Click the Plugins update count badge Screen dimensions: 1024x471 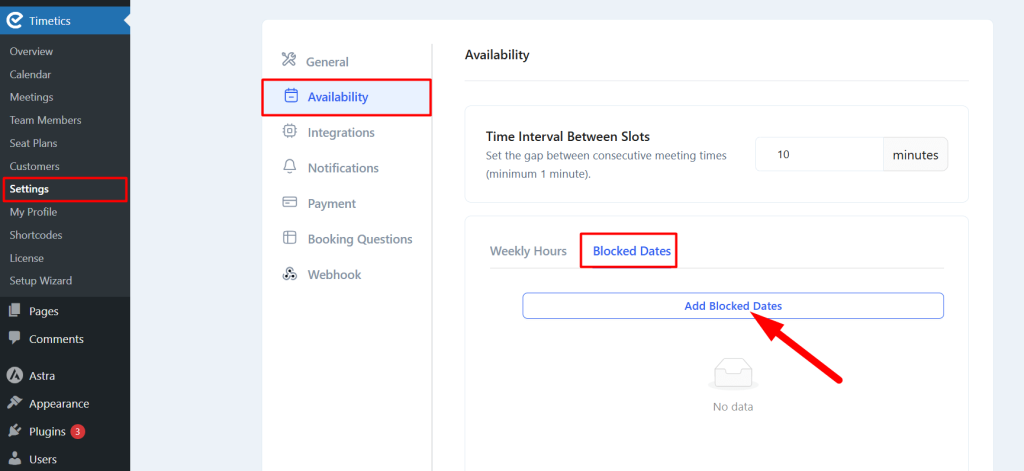tap(78, 431)
